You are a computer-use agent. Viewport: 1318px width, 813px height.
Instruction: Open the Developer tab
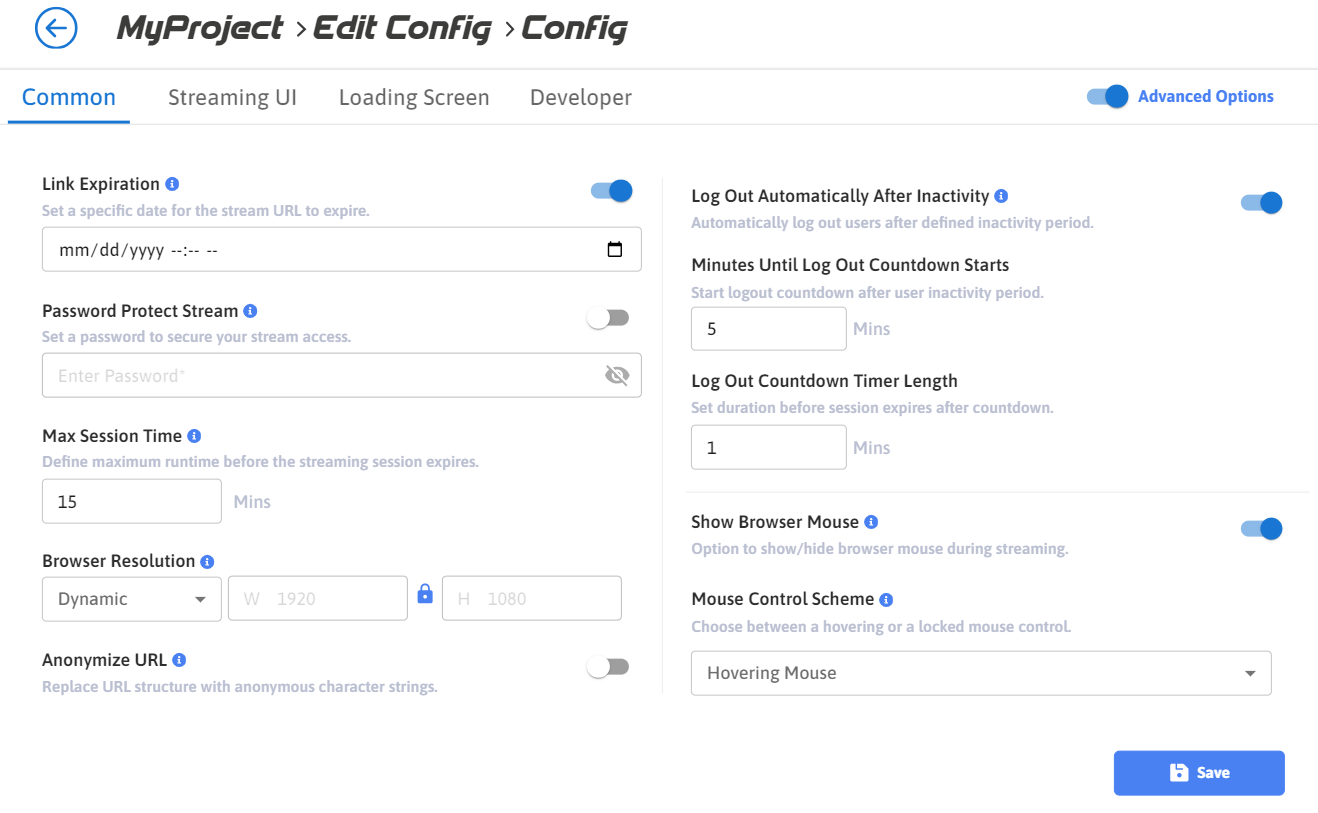(x=581, y=97)
